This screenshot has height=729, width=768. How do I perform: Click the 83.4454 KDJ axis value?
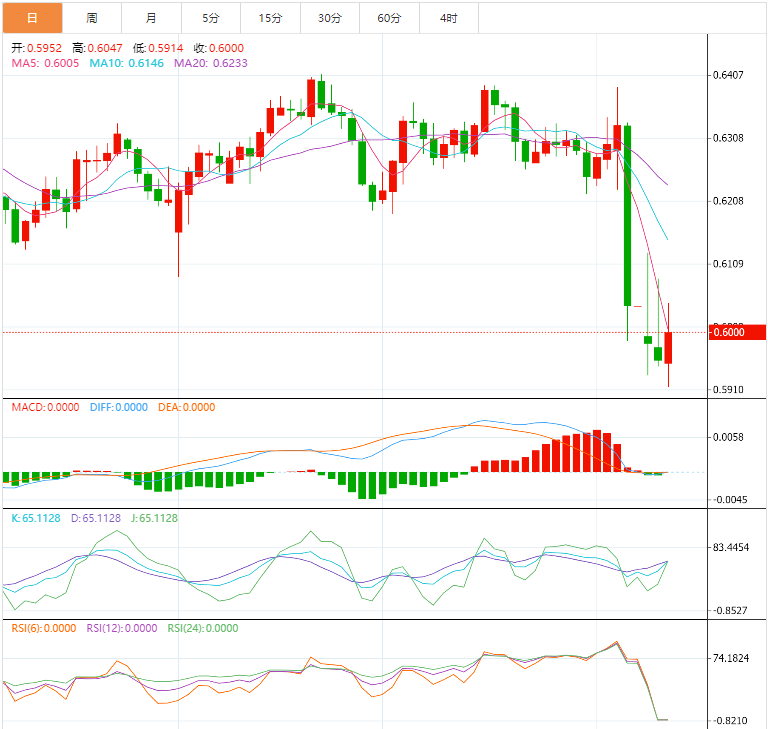[731, 547]
